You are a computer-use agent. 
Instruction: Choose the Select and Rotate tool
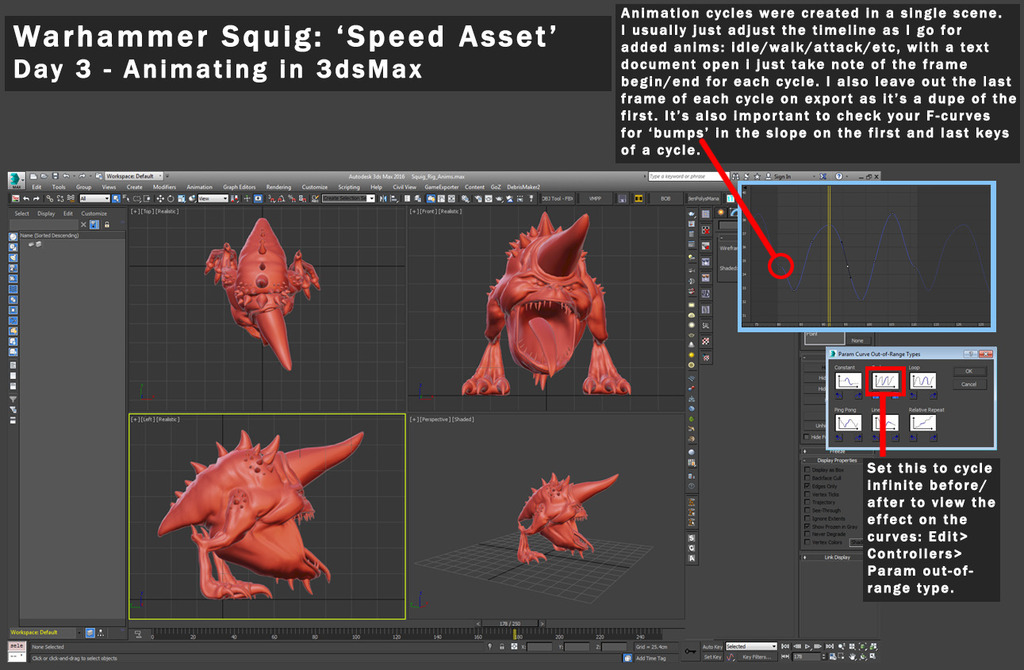(x=170, y=199)
